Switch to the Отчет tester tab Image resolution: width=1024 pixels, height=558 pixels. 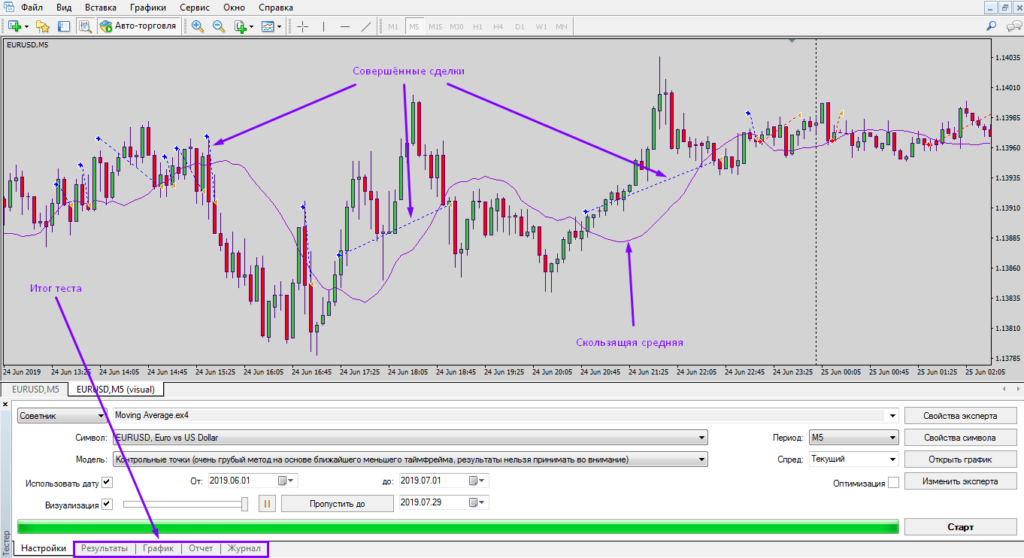[x=200, y=548]
